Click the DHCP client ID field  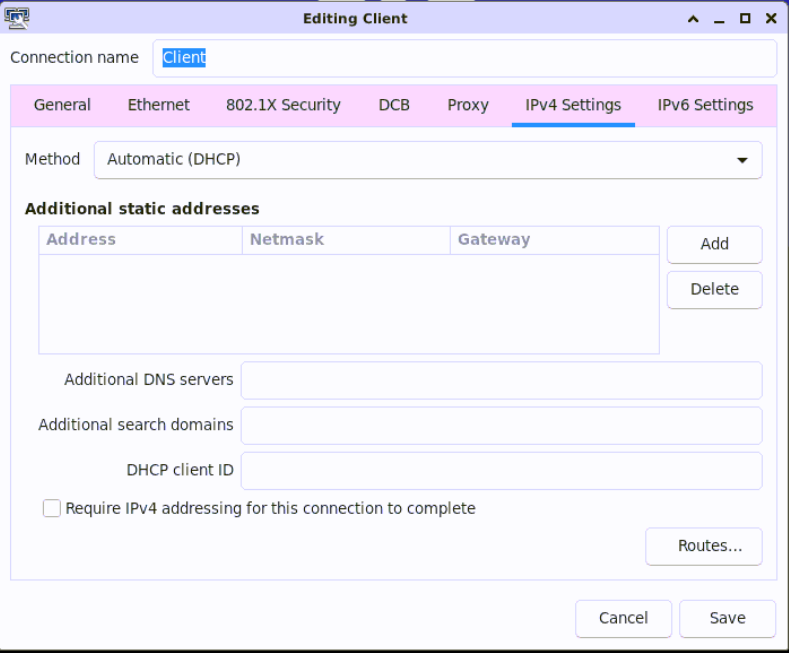tap(501, 470)
